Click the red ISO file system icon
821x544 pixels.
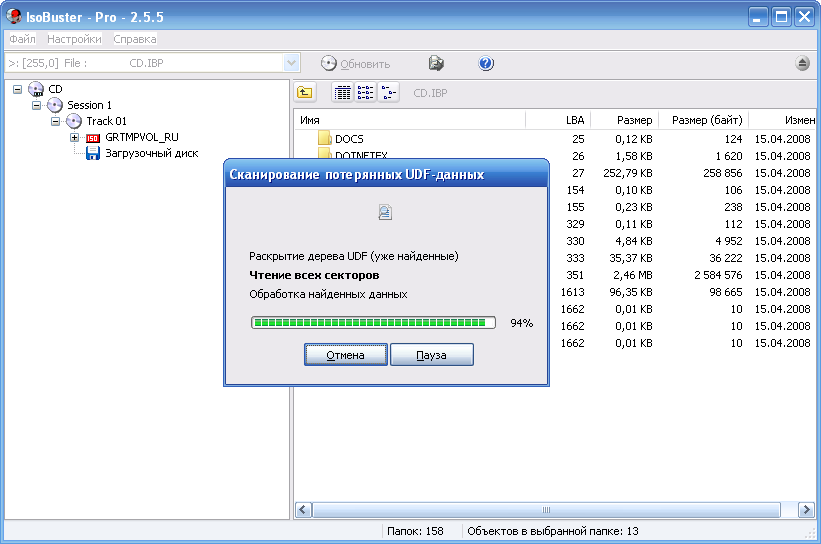click(x=93, y=138)
